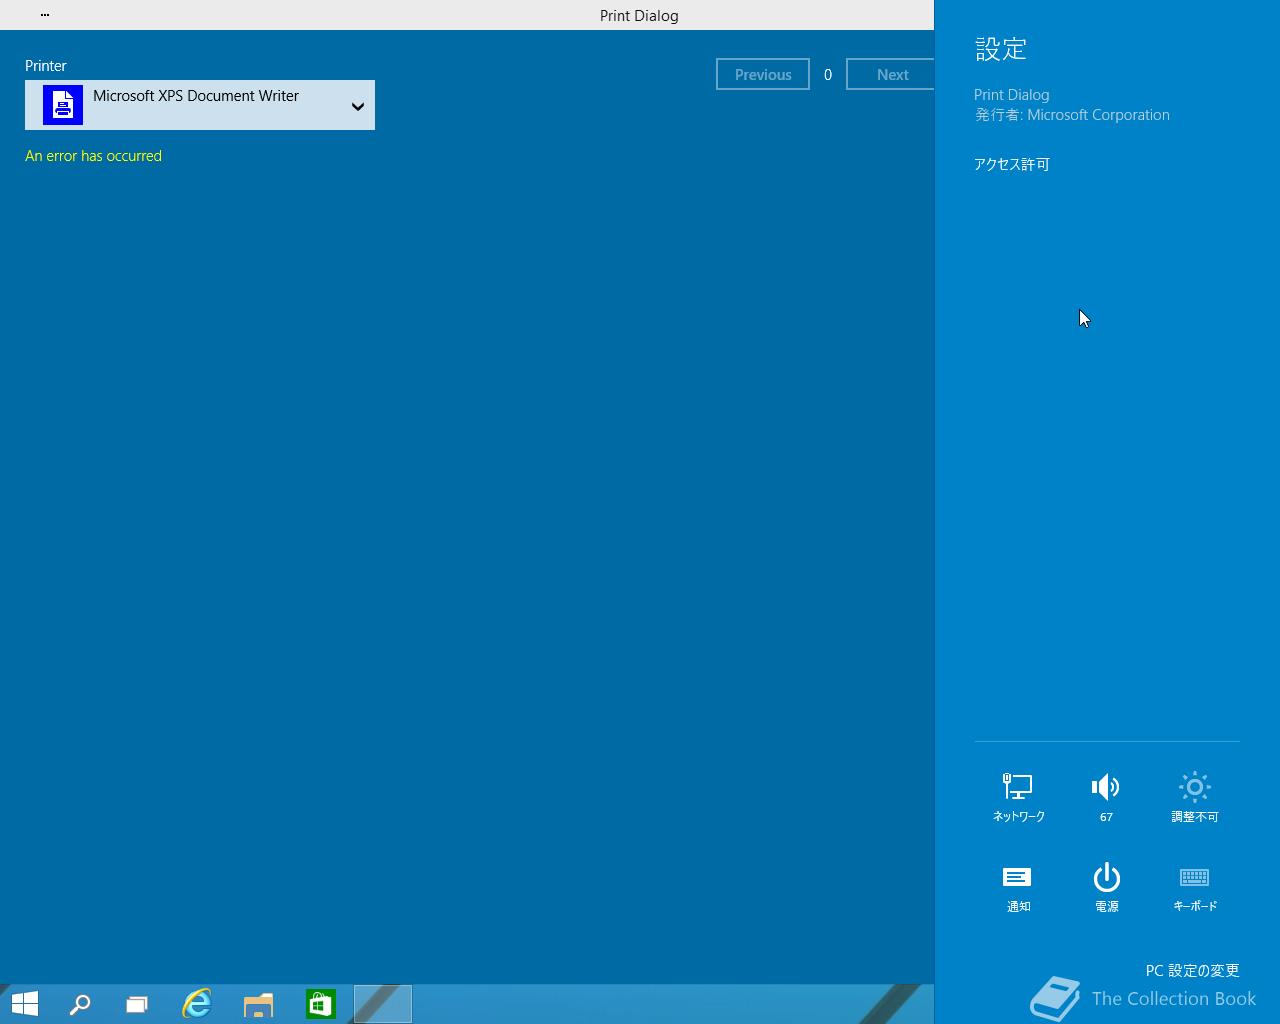Viewport: 1280px width, 1024px height.
Task: Open PC 設定の変更 link
Action: coord(1192,970)
